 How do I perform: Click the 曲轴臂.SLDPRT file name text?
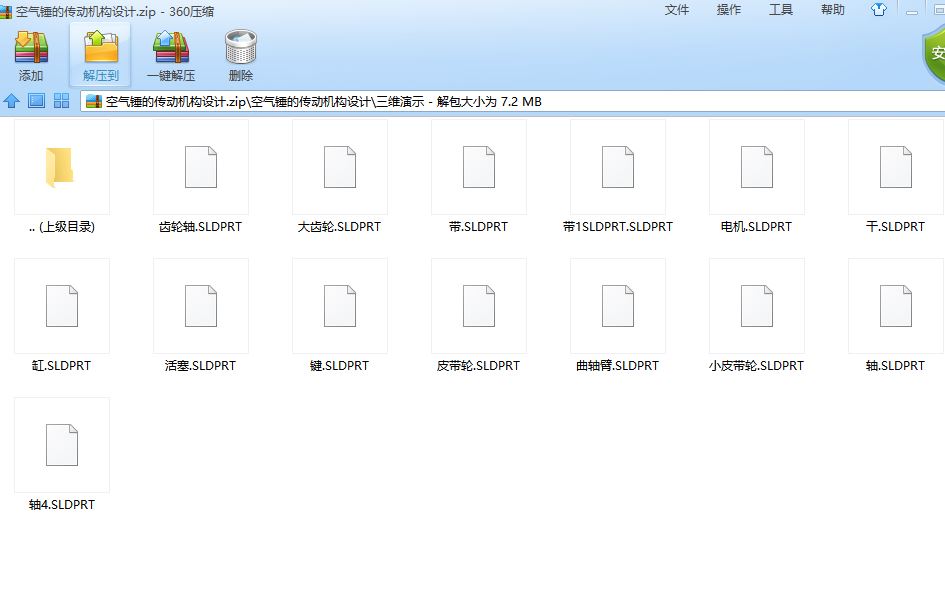click(618, 365)
